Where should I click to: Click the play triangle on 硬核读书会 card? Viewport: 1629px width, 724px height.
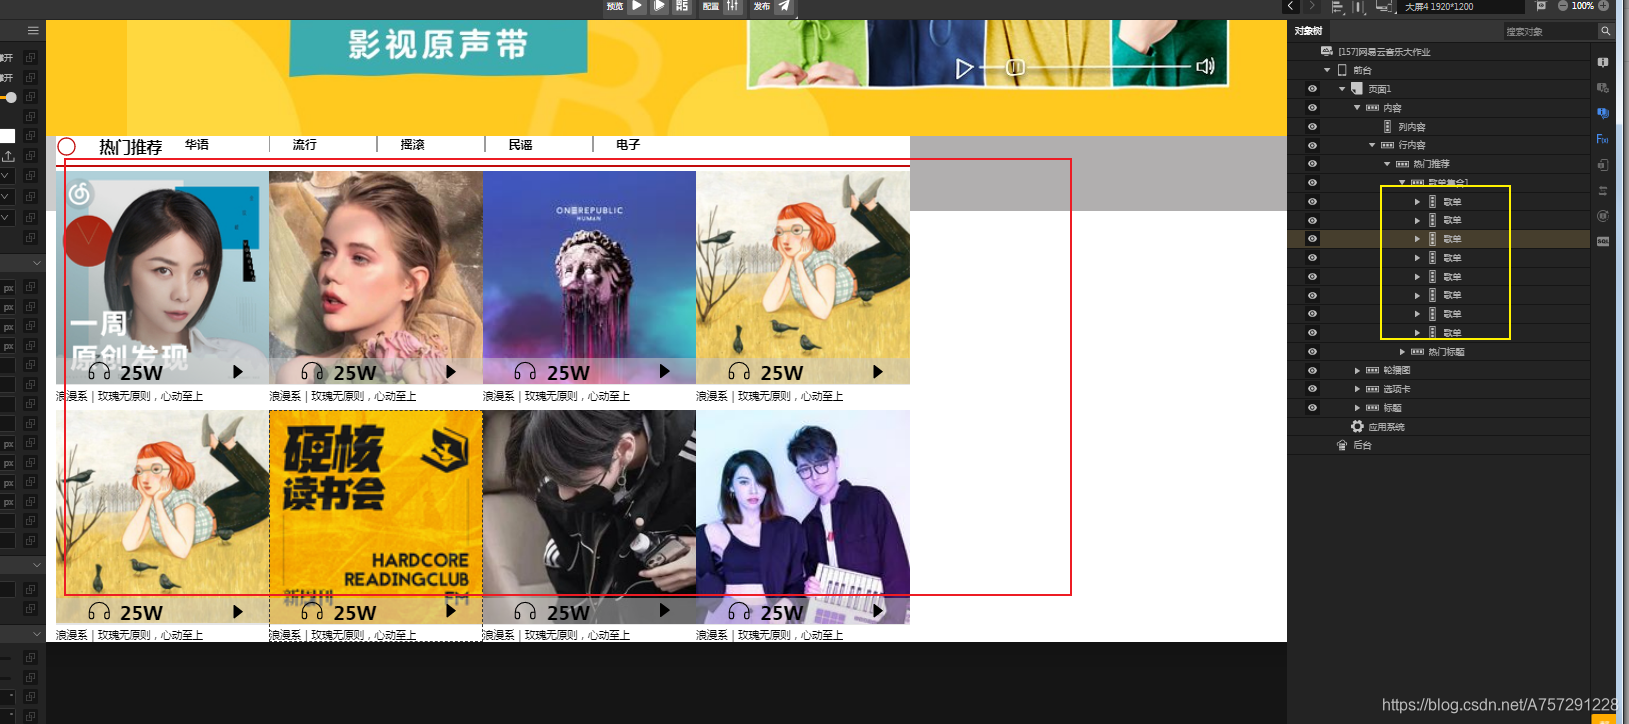(451, 611)
